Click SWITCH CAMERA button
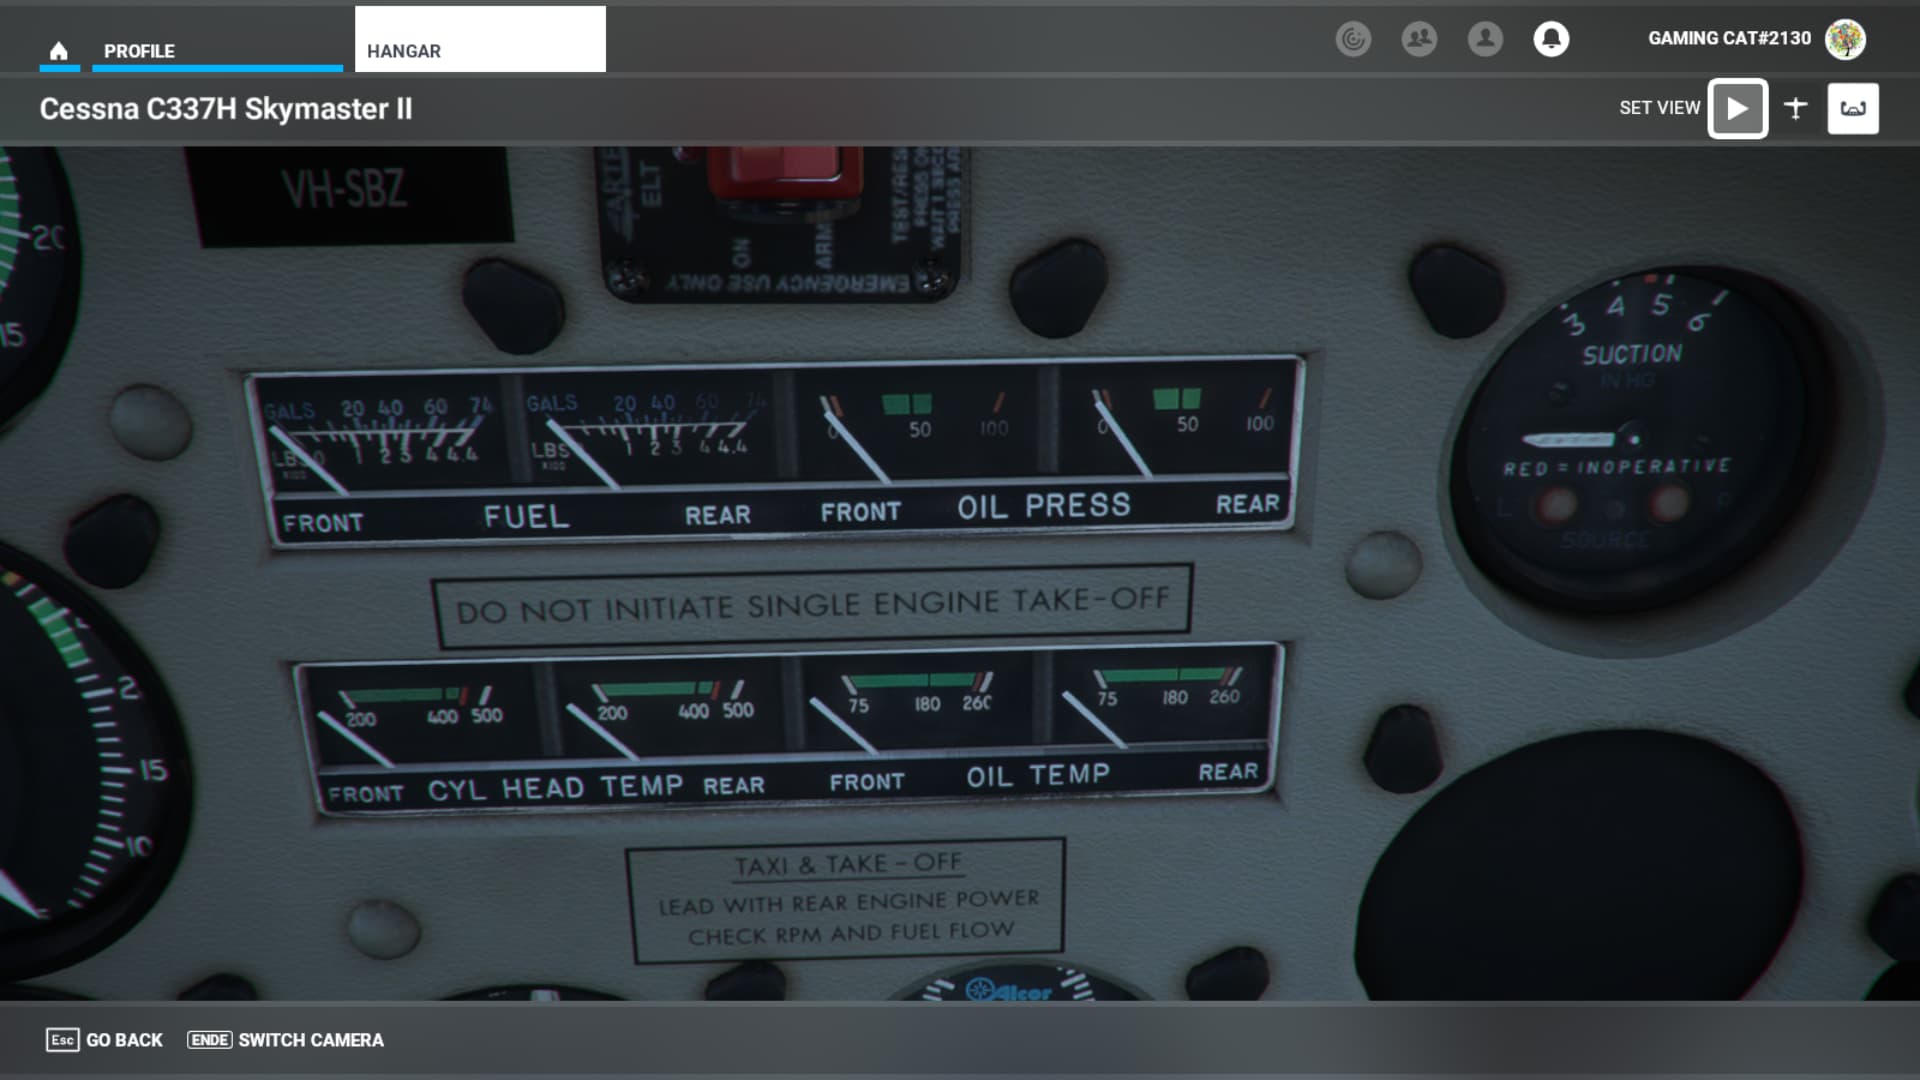 click(x=286, y=1040)
